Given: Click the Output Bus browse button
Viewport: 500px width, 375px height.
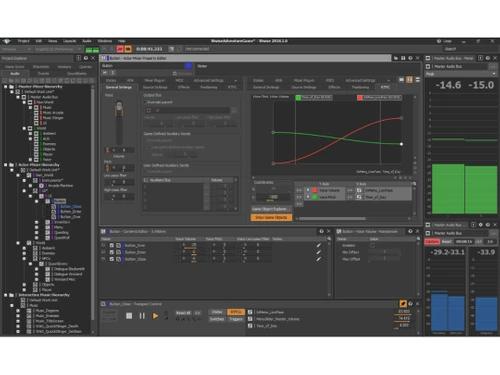Looking at the screenshot, I should 234,110.
